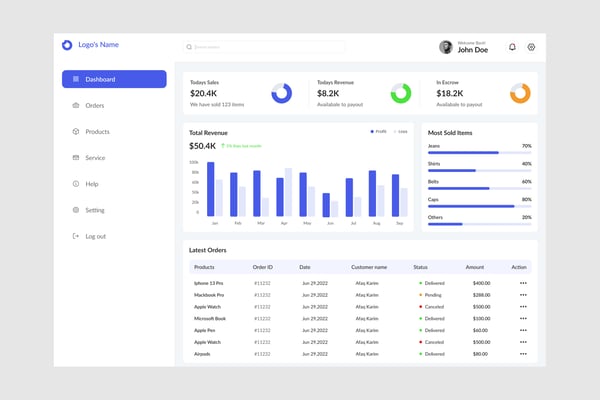Viewport: 600px width, 400px height.
Task: Open actions menu for $500.00 second Apple Watch
Action: pos(523,342)
